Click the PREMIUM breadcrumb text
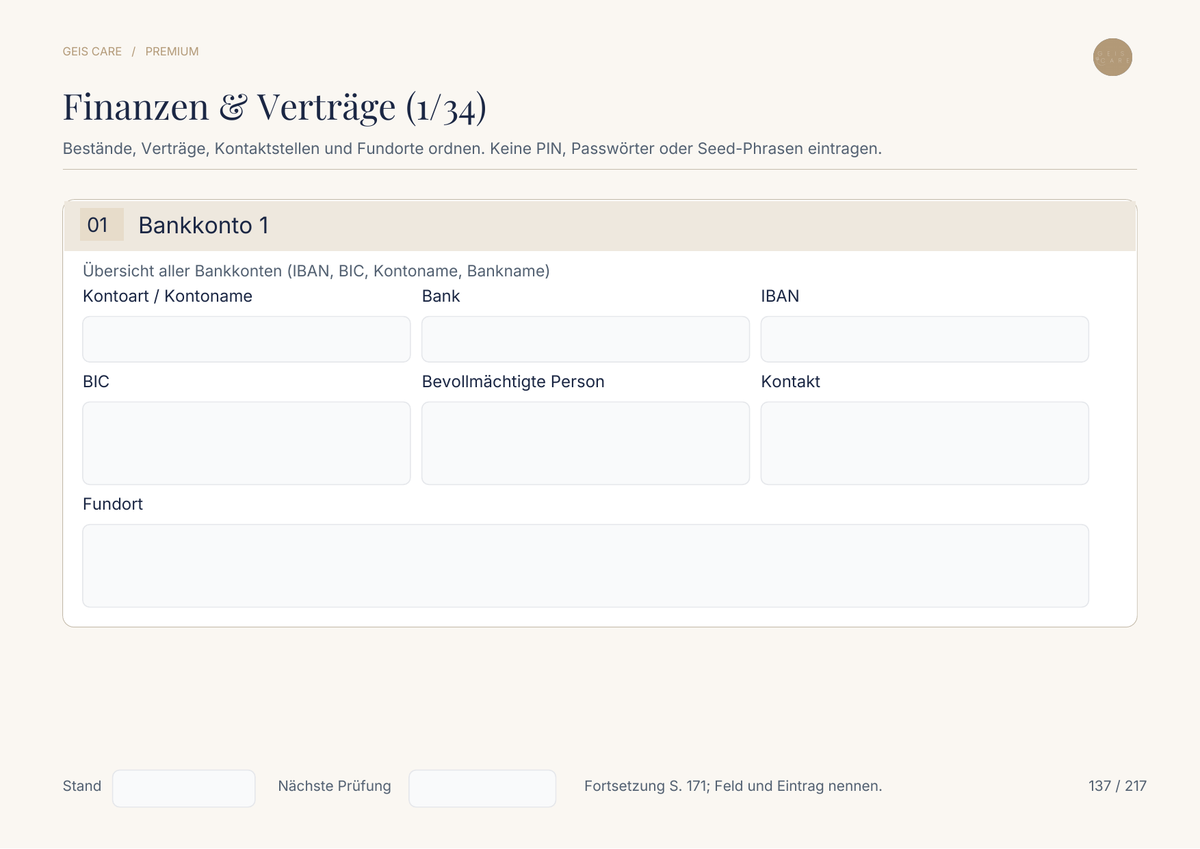This screenshot has width=1200, height=849. [x=172, y=51]
